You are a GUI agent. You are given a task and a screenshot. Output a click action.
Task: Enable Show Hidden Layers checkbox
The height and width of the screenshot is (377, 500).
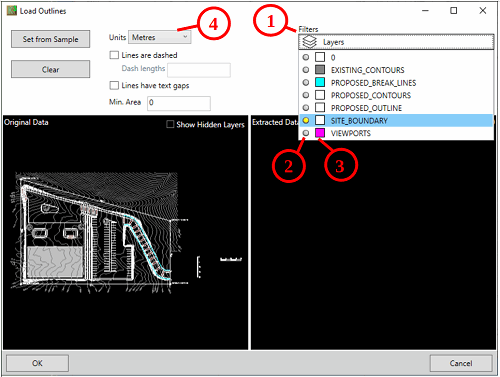pos(170,124)
